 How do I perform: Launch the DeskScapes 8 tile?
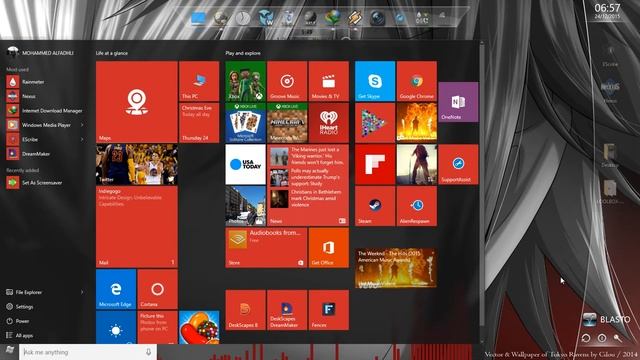(245, 310)
